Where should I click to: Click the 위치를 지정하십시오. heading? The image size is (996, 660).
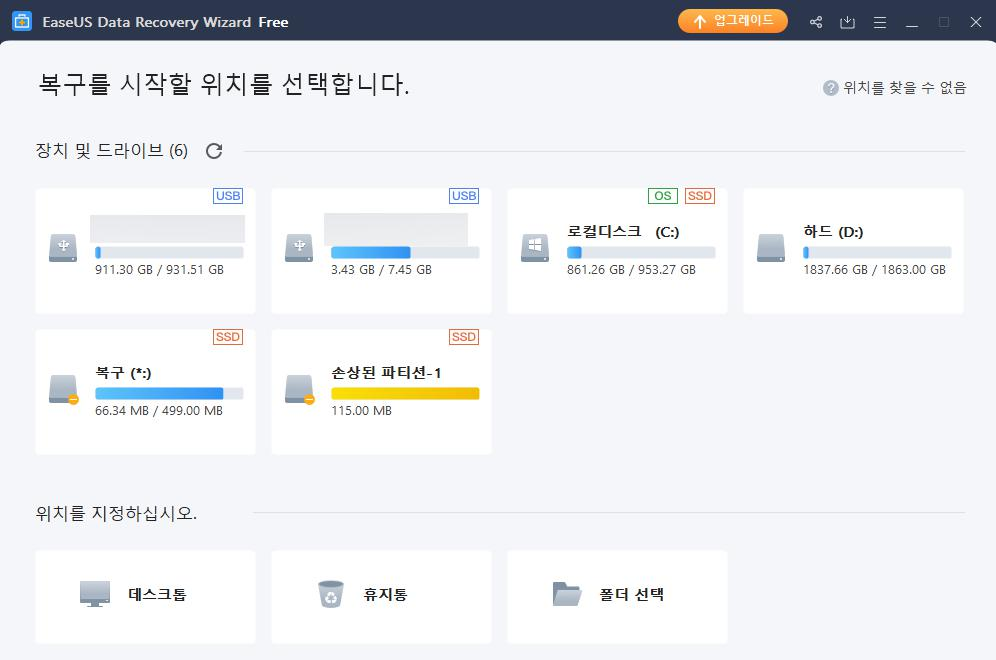pyautogui.click(x=116, y=513)
